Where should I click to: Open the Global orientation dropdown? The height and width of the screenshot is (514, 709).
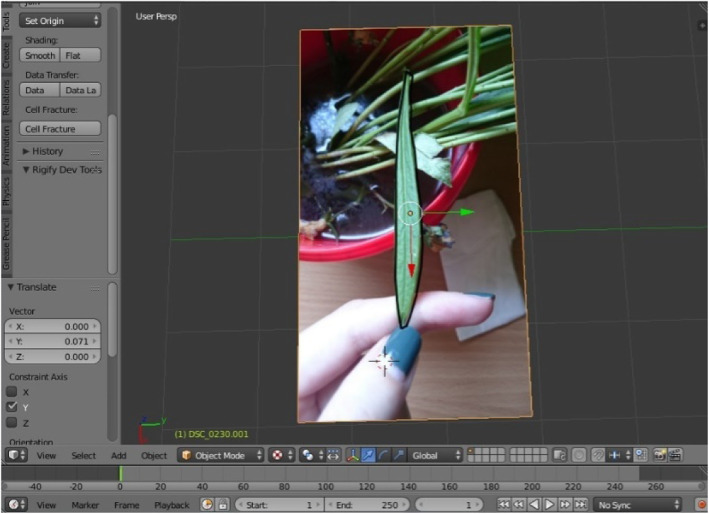(437, 455)
